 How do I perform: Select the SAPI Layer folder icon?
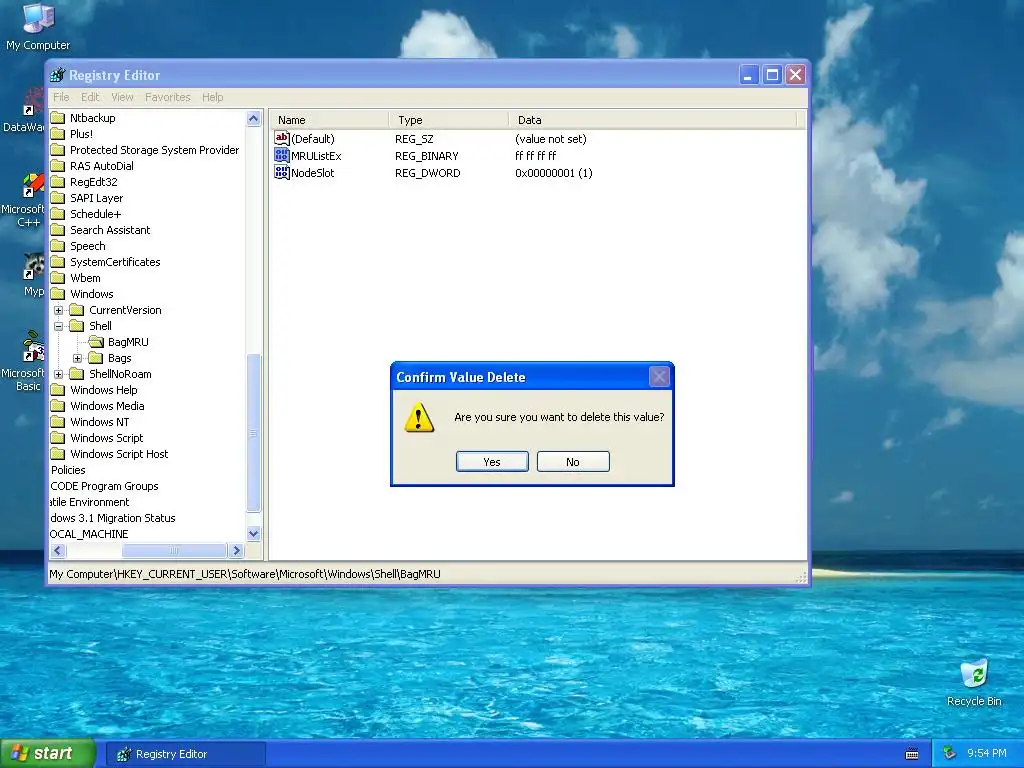coord(58,198)
